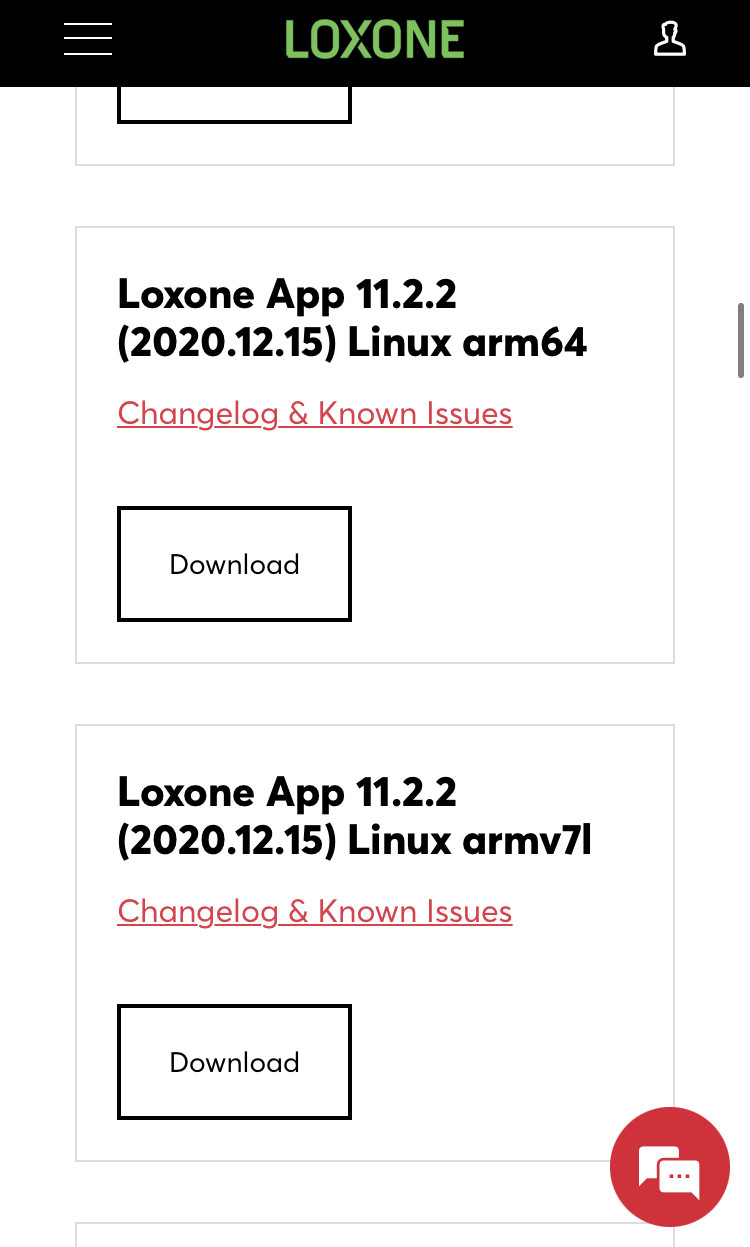Select the "Loxone App 11.2.2" armv7l title line
The image size is (750, 1247).
(287, 793)
